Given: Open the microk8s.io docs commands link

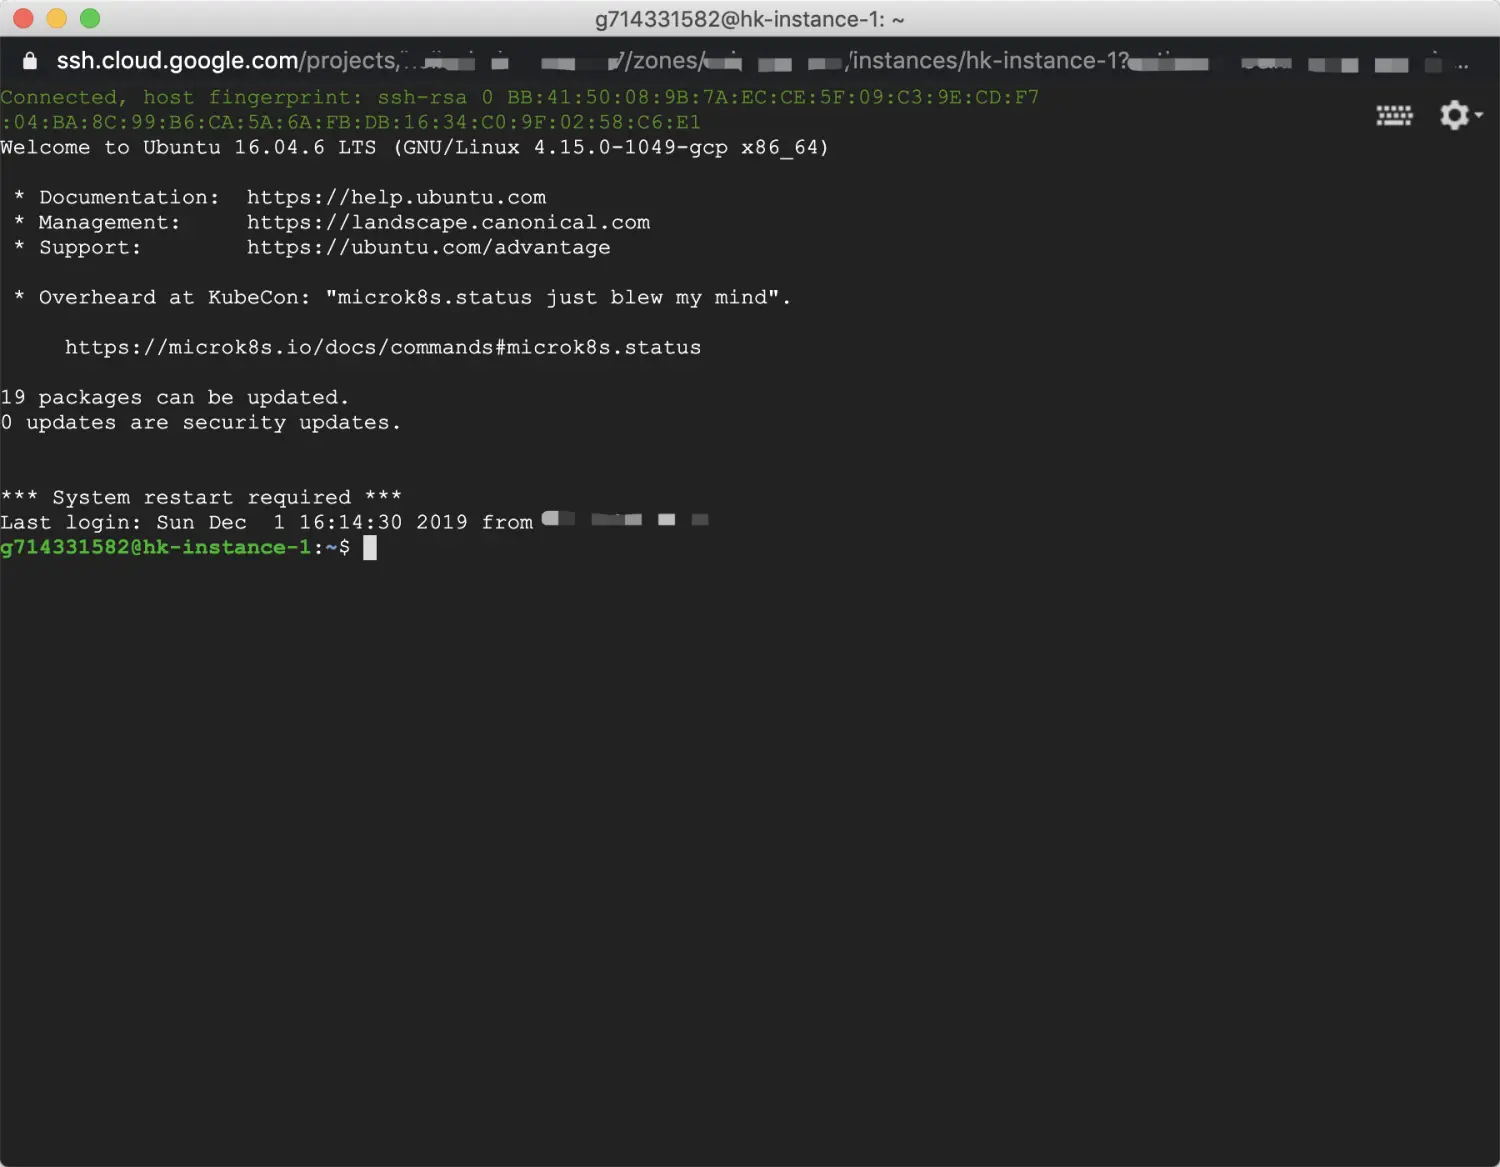Looking at the screenshot, I should (x=383, y=347).
